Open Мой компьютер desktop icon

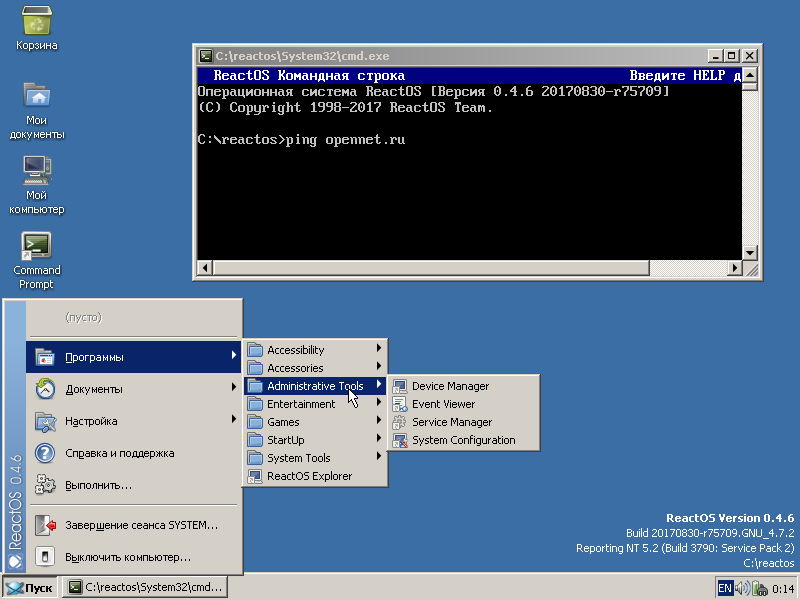coord(36,172)
